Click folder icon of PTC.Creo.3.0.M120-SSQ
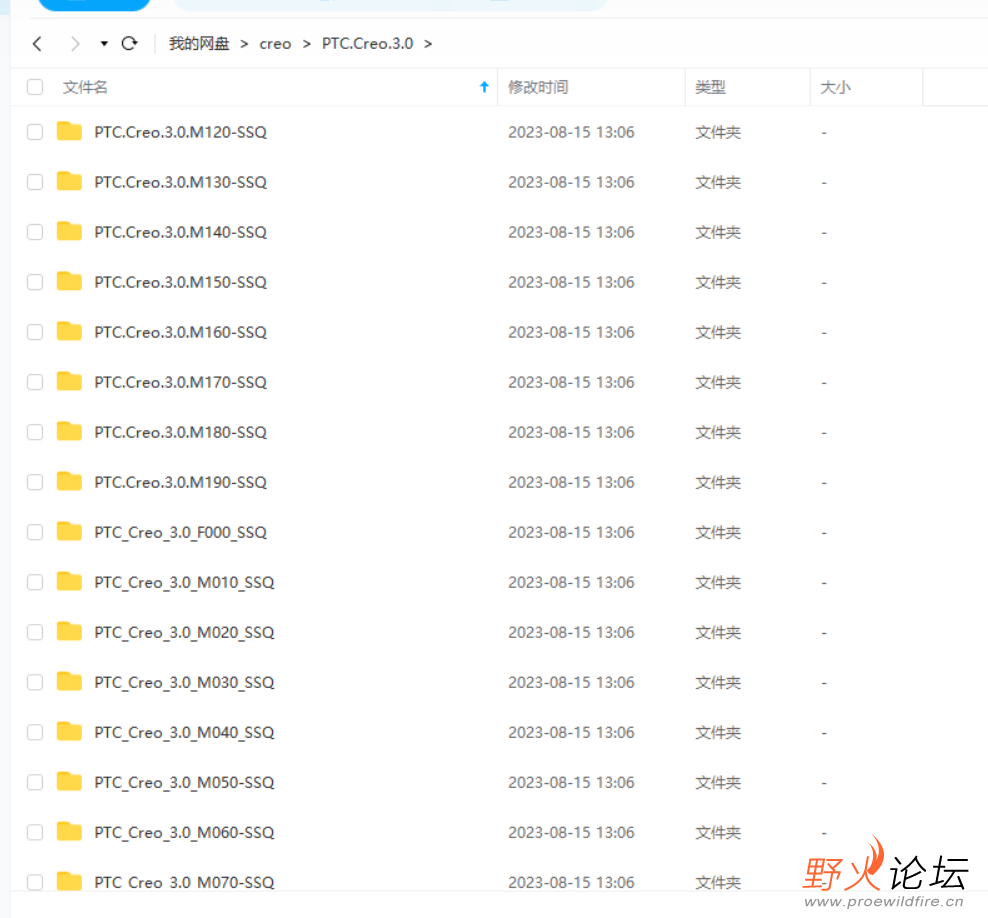988x918 pixels. pyautogui.click(x=69, y=131)
